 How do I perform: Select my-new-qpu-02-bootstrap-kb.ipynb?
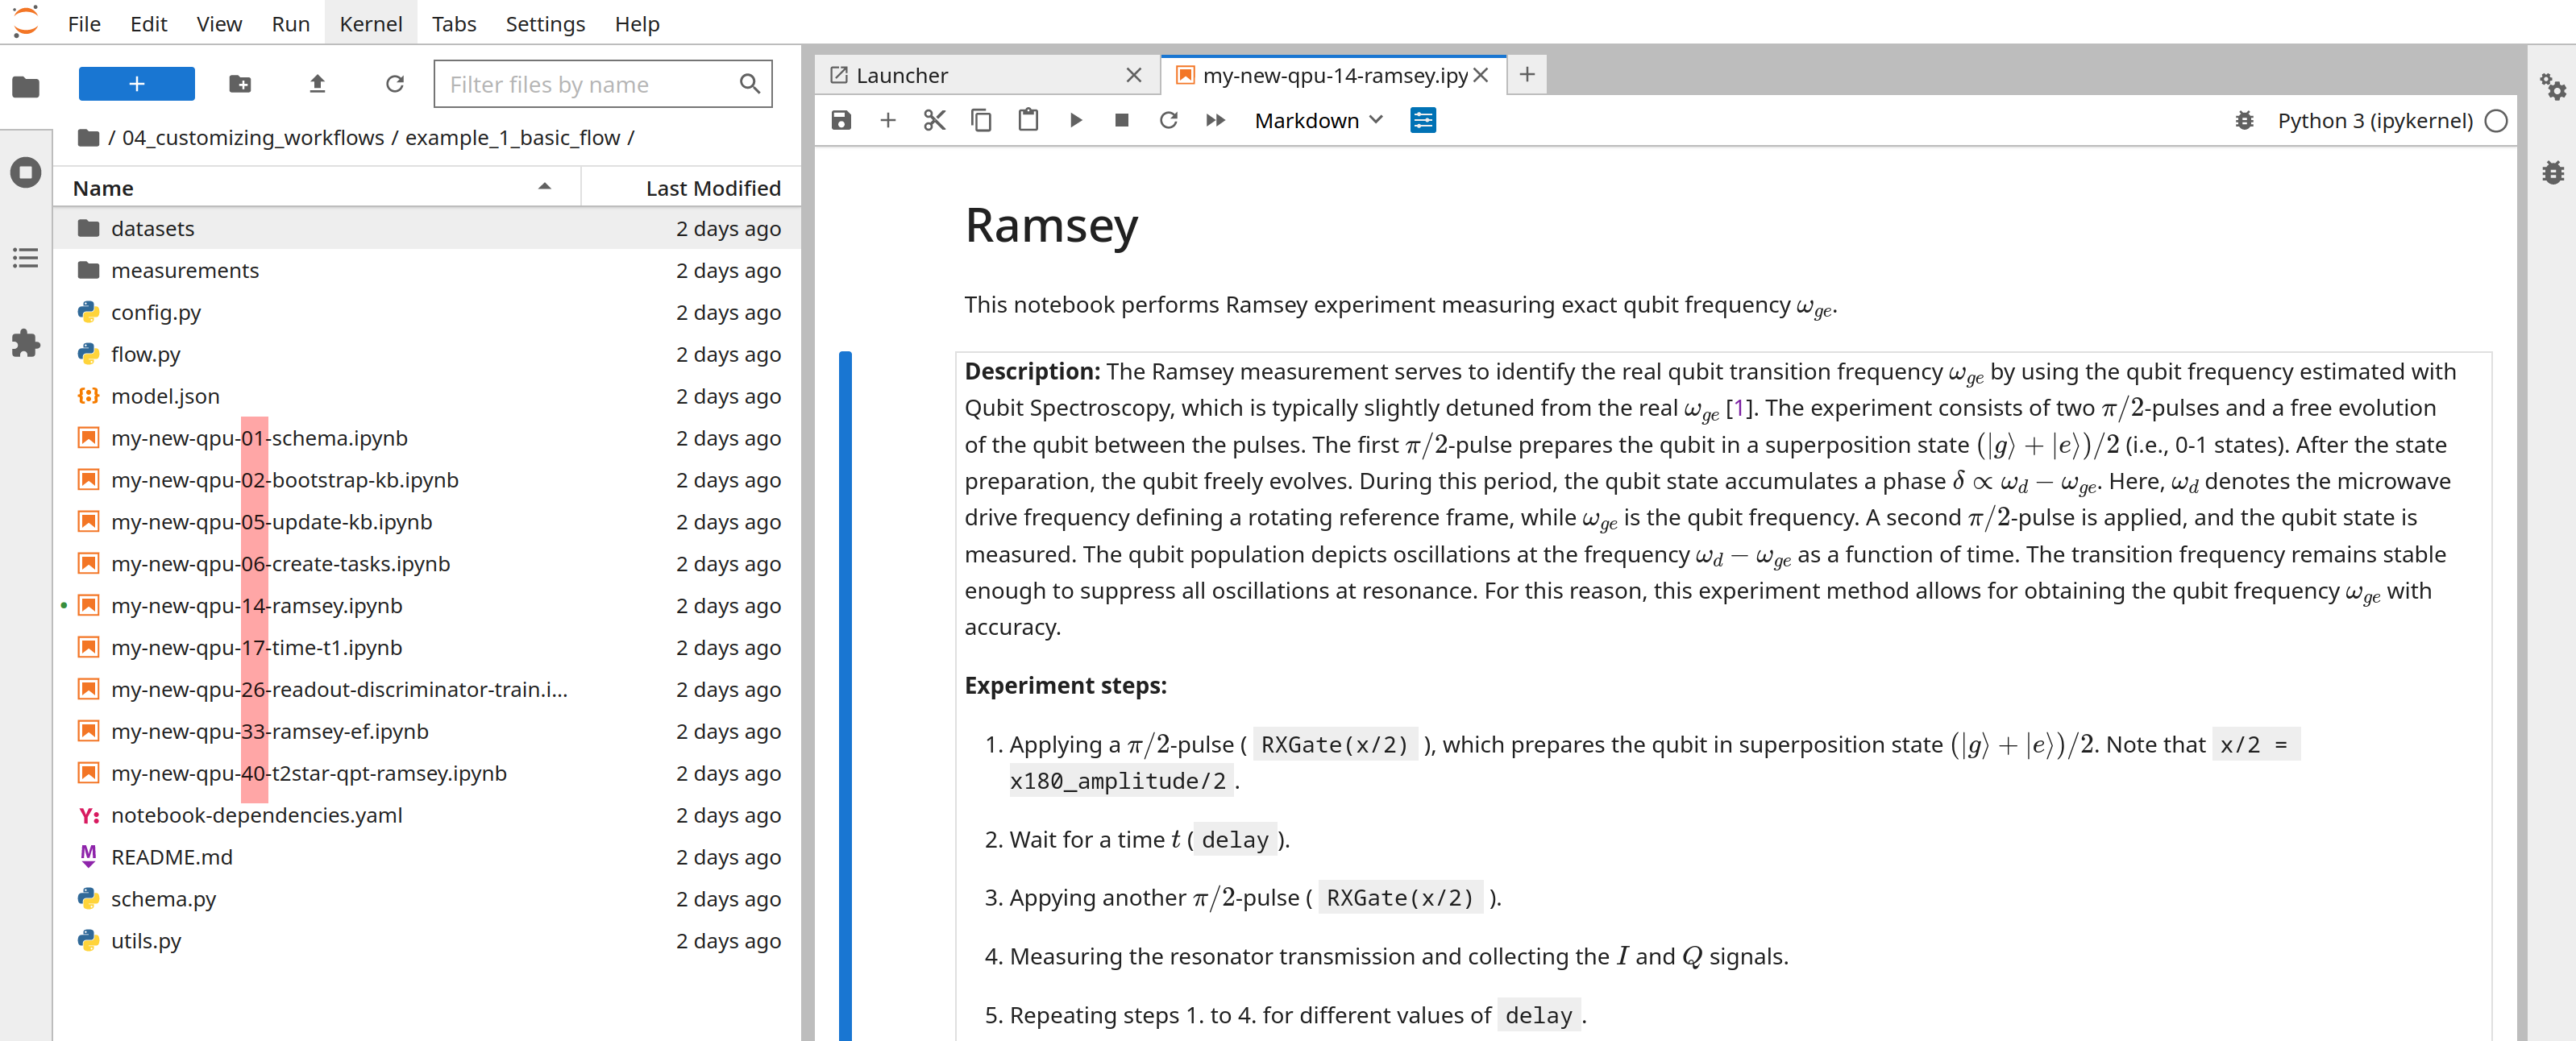(x=427, y=480)
